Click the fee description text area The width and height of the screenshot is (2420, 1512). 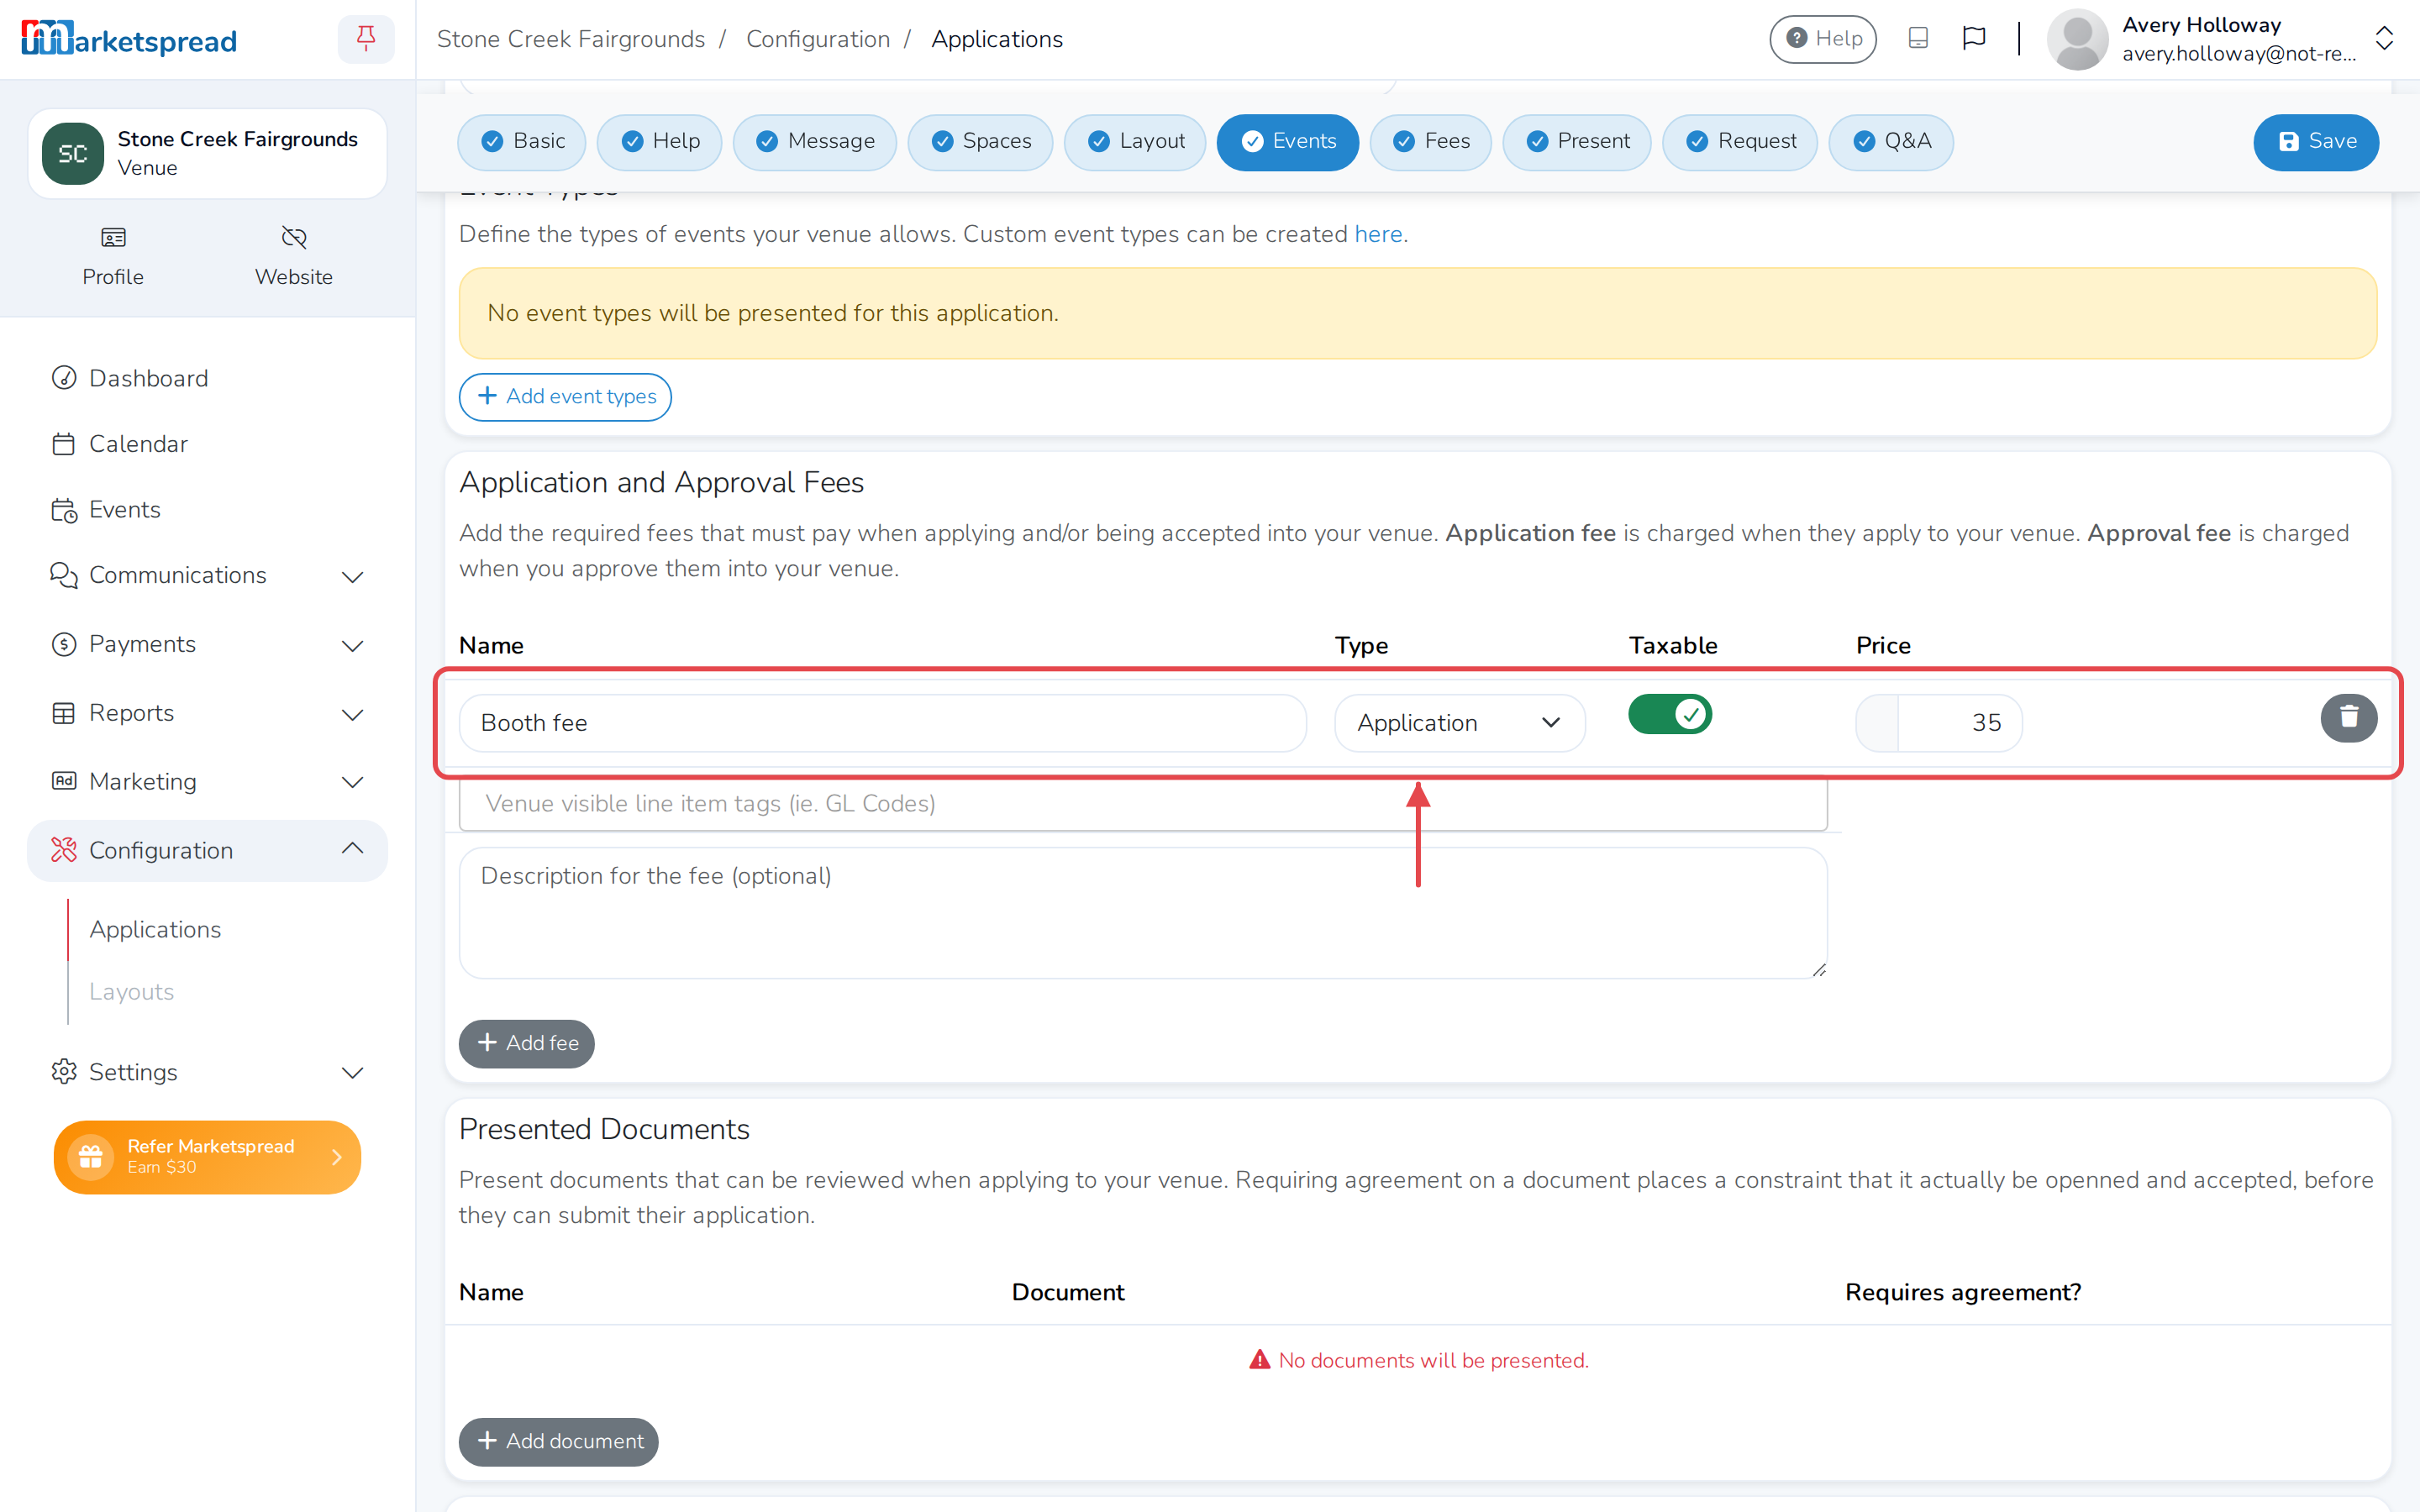[x=1142, y=913]
